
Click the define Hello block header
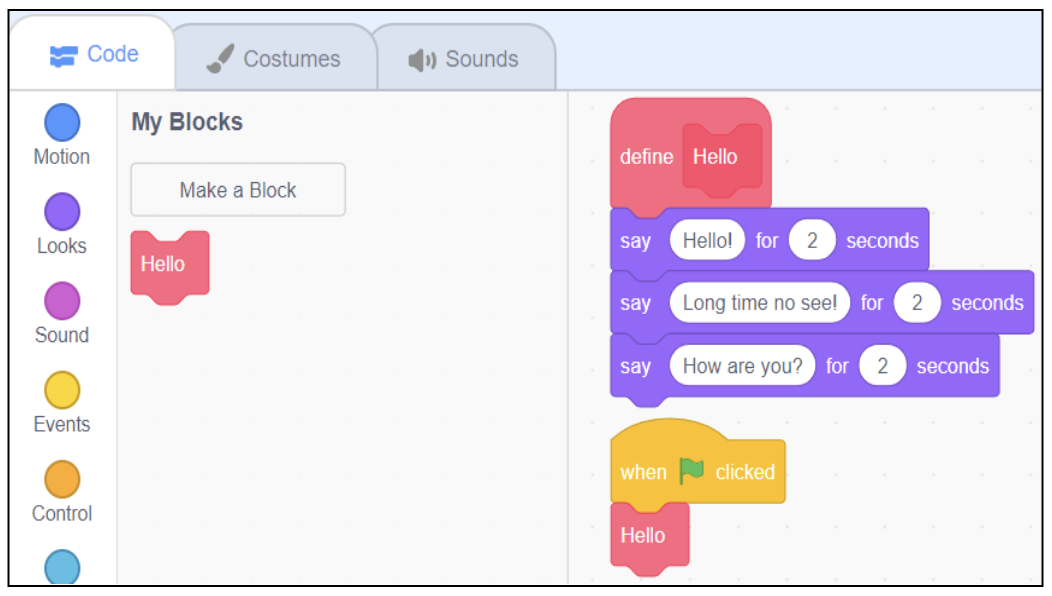645,157
